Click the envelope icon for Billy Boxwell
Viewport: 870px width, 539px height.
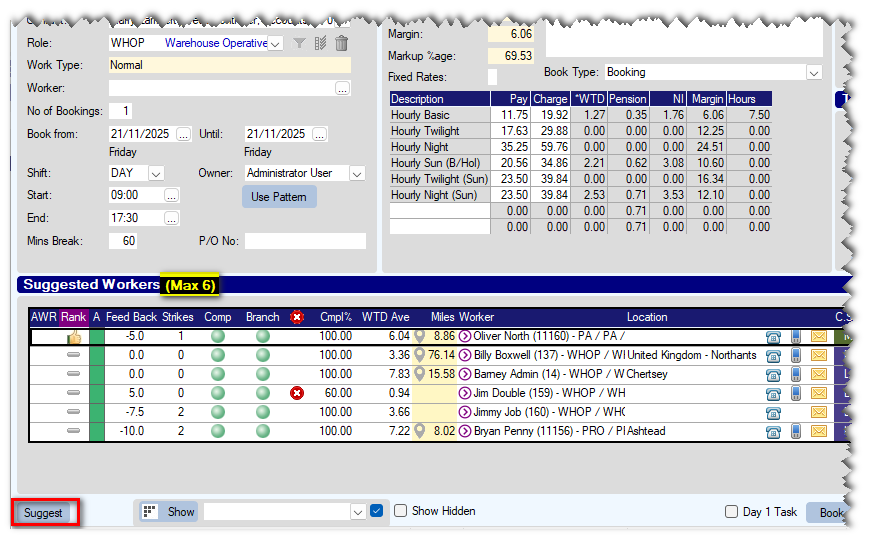[819, 355]
